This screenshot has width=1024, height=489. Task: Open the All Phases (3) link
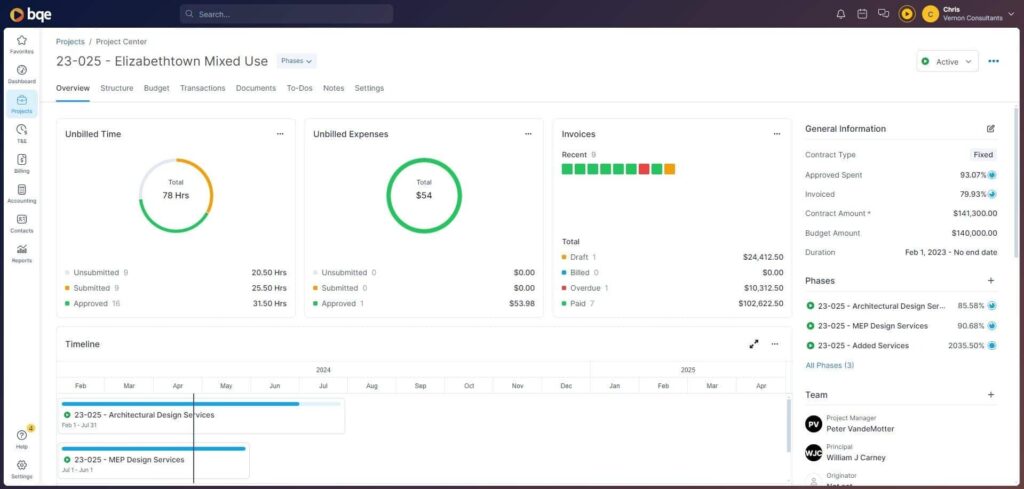pos(829,366)
